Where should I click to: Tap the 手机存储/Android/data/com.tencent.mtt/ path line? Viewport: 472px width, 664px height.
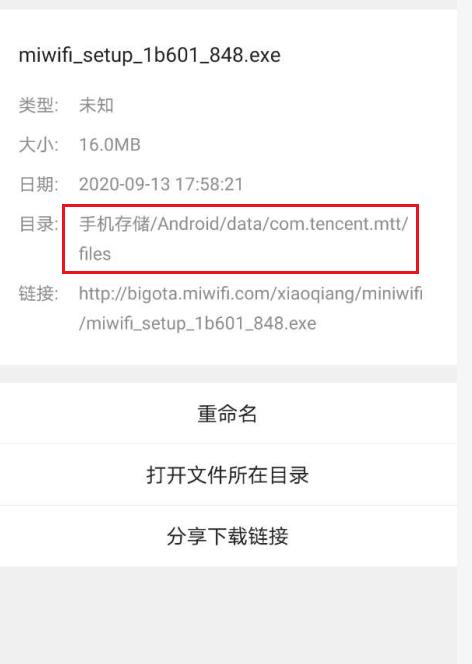pyautogui.click(x=244, y=224)
